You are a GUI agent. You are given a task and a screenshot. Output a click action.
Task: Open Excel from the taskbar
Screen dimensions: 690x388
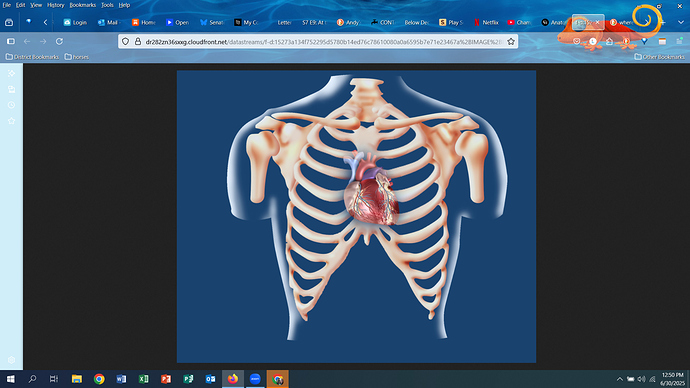coord(143,379)
